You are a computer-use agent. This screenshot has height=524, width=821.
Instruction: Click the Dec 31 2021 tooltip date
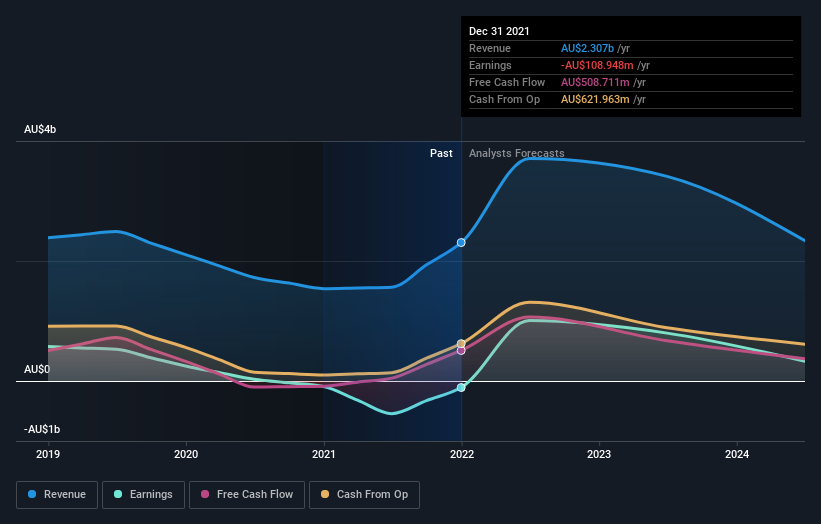pos(499,31)
